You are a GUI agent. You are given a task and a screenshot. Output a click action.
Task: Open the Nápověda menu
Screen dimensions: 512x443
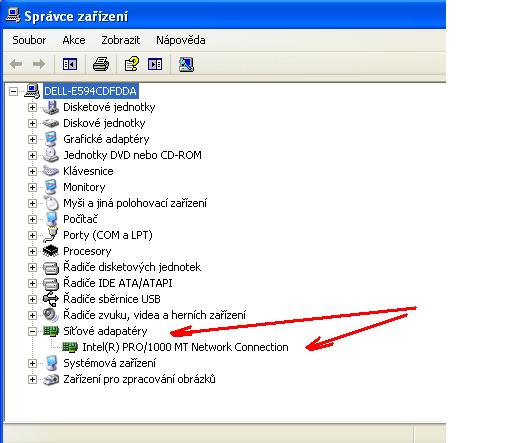click(x=180, y=40)
